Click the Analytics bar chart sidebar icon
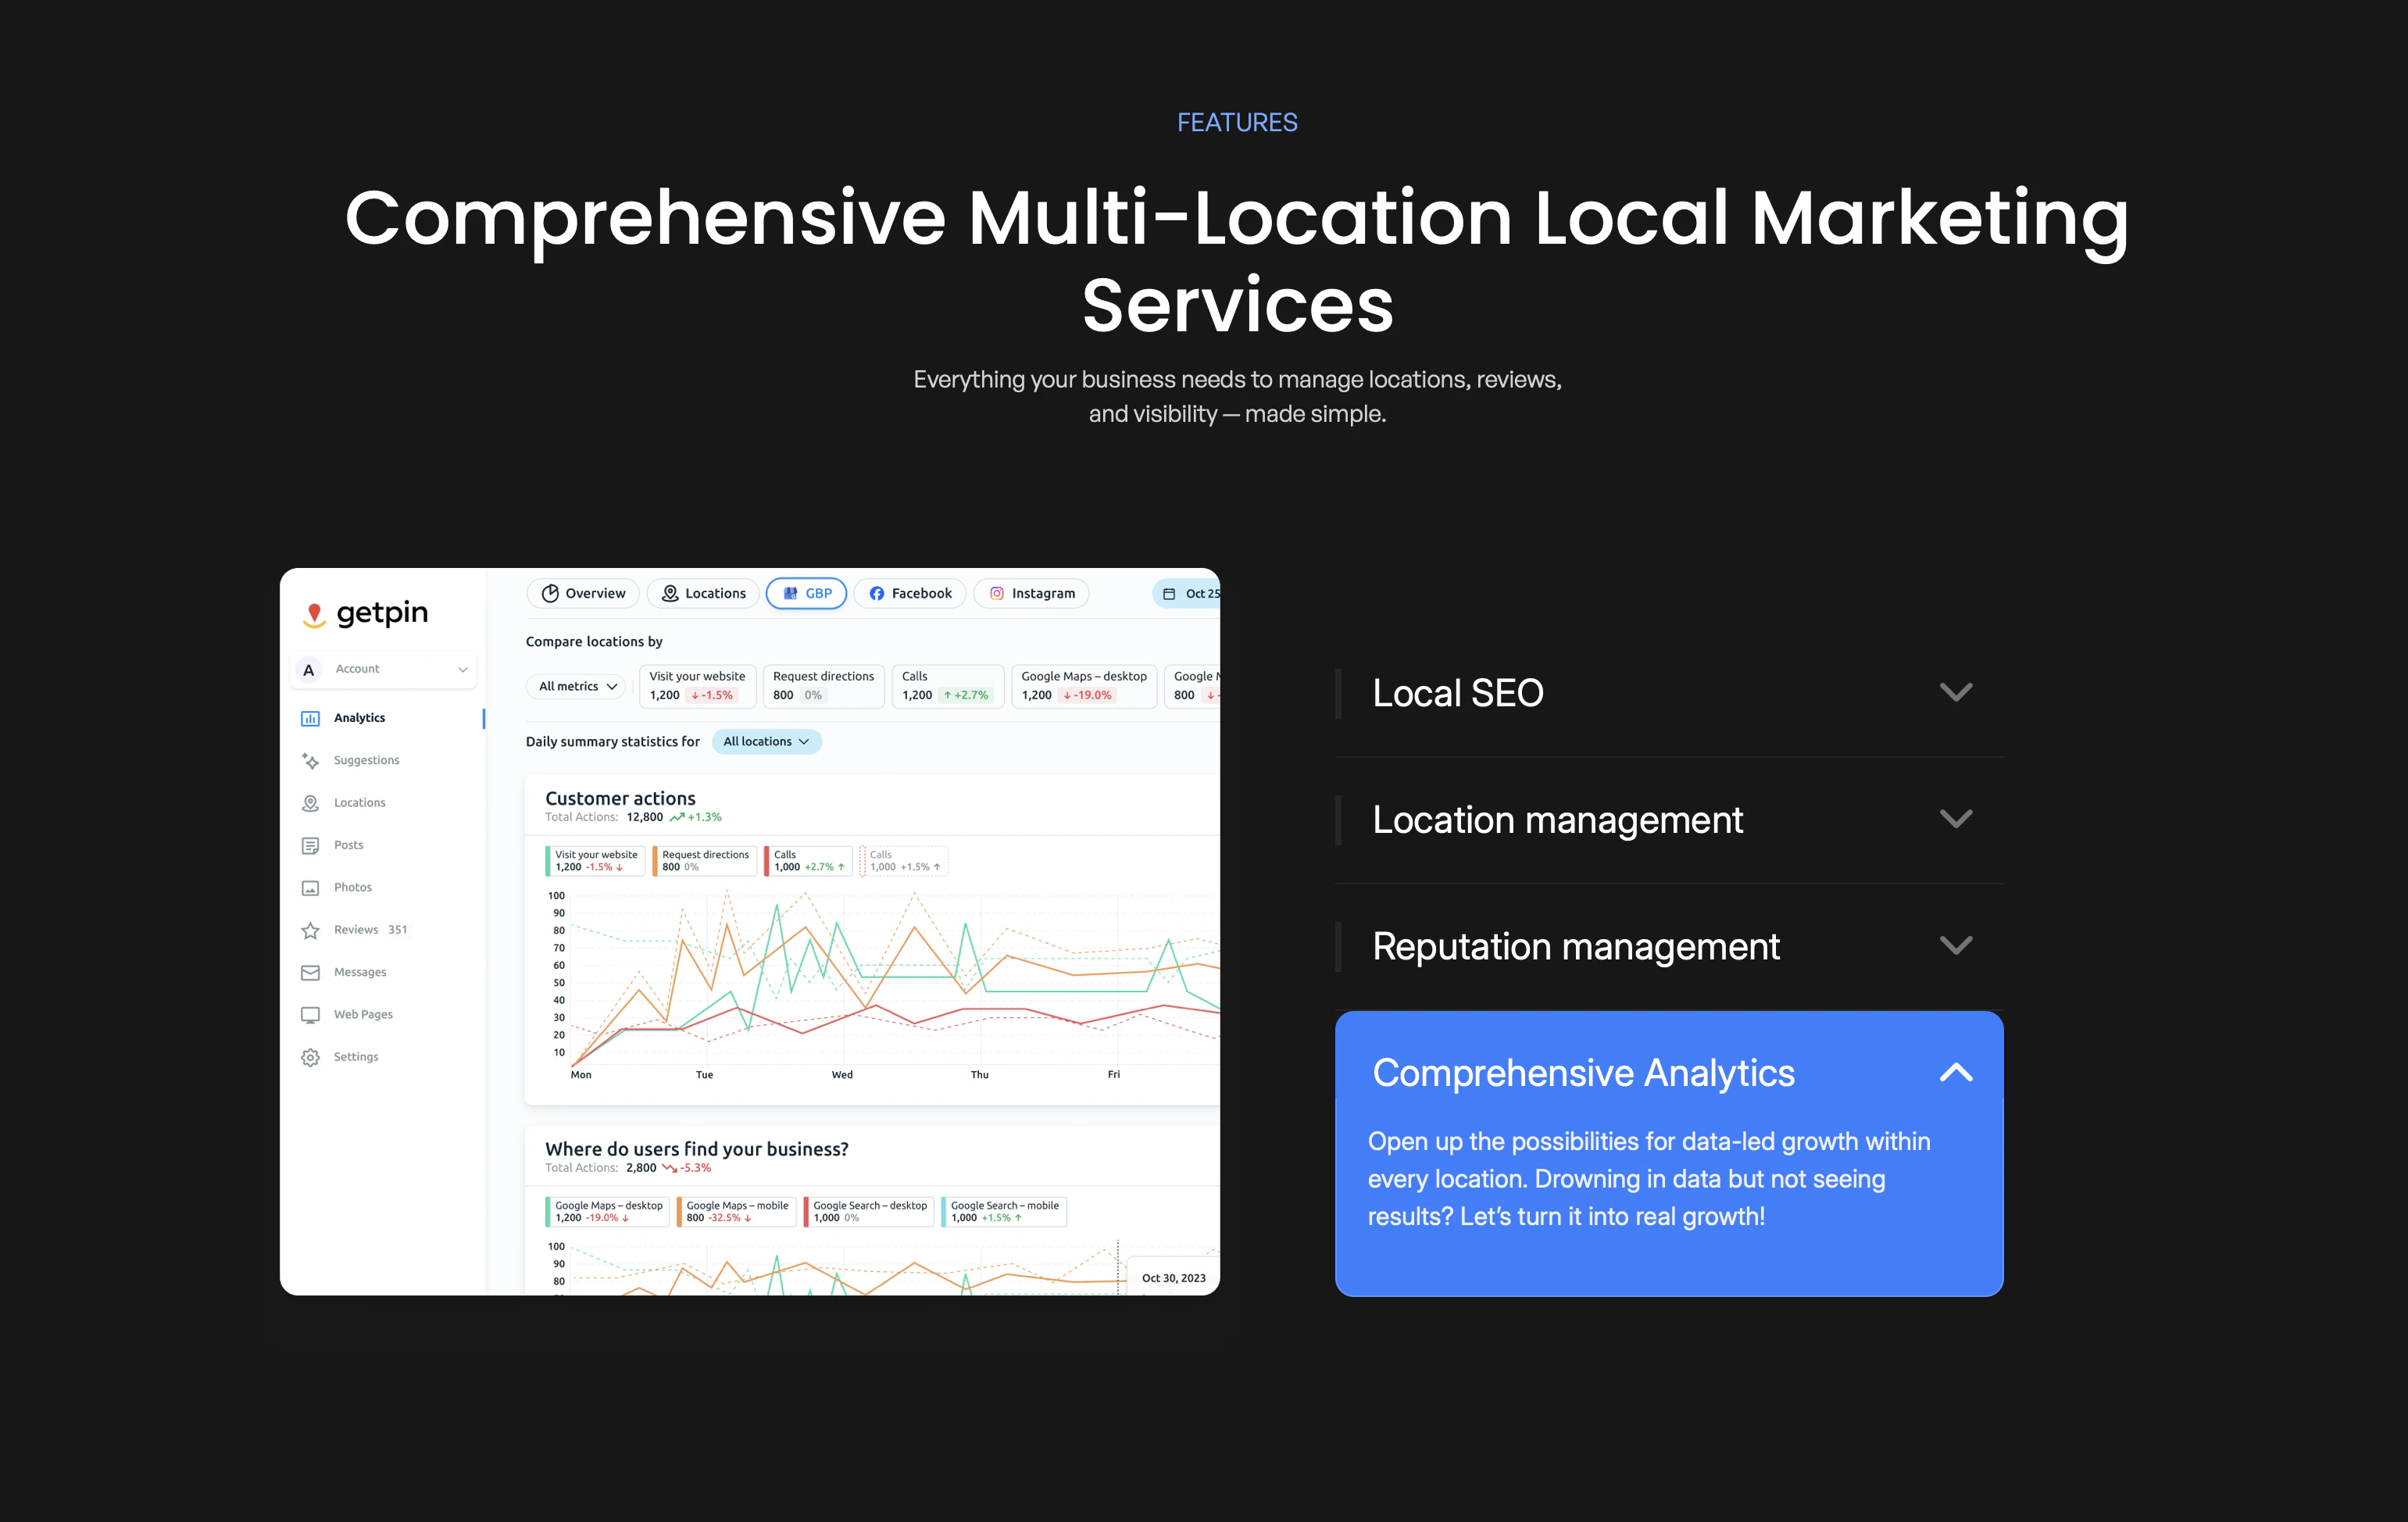2408x1522 pixels. click(310, 718)
